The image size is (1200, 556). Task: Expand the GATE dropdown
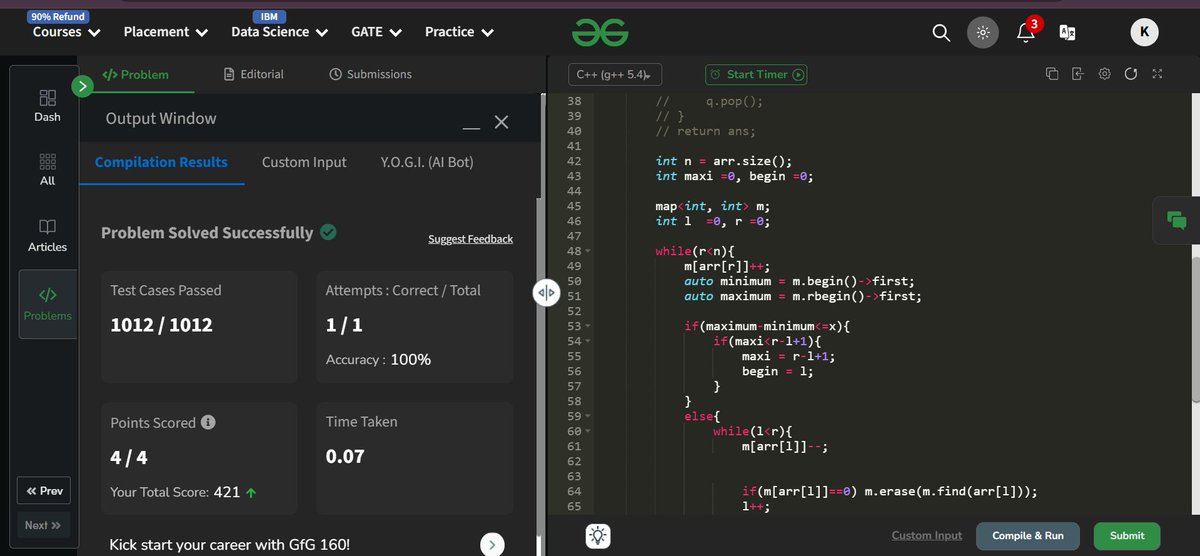coord(377,32)
